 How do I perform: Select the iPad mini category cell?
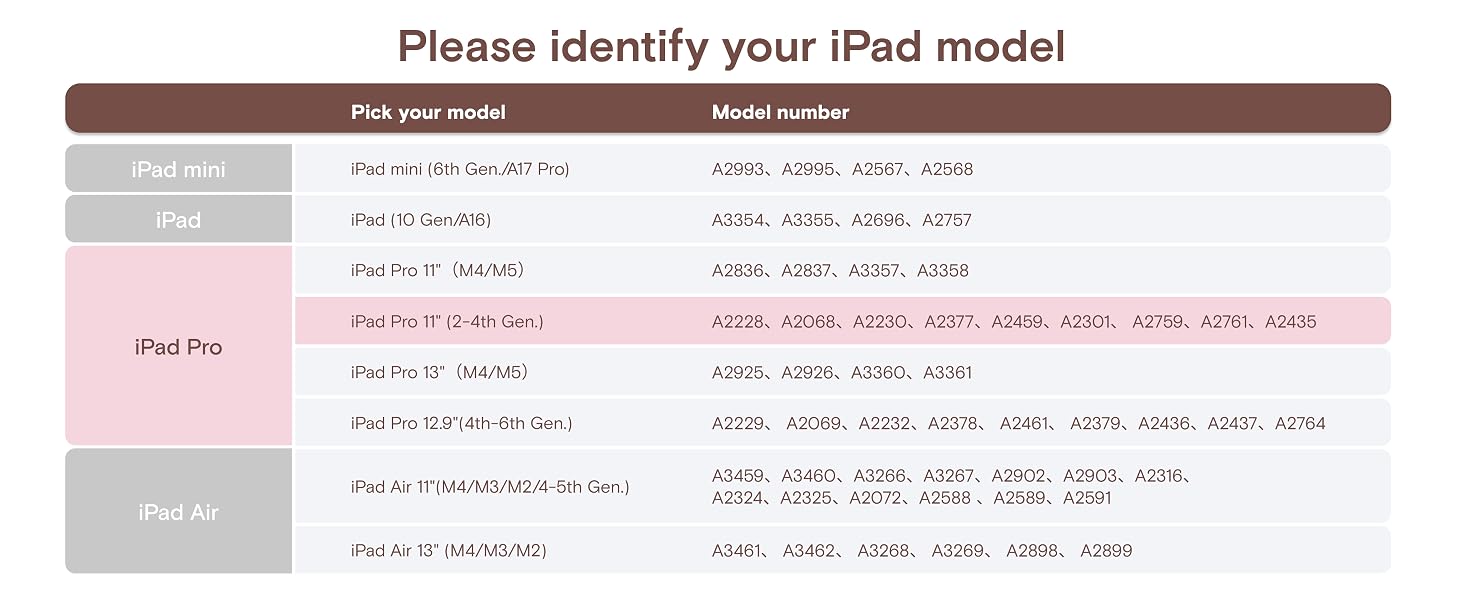click(x=178, y=168)
